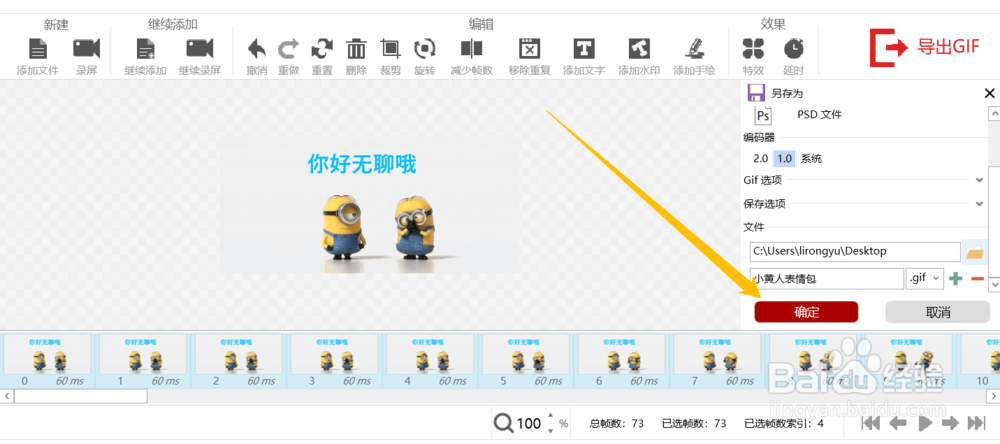The height and width of the screenshot is (444, 1000).
Task: Click the 你好无聊哦 text in preview
Action: click(x=362, y=165)
